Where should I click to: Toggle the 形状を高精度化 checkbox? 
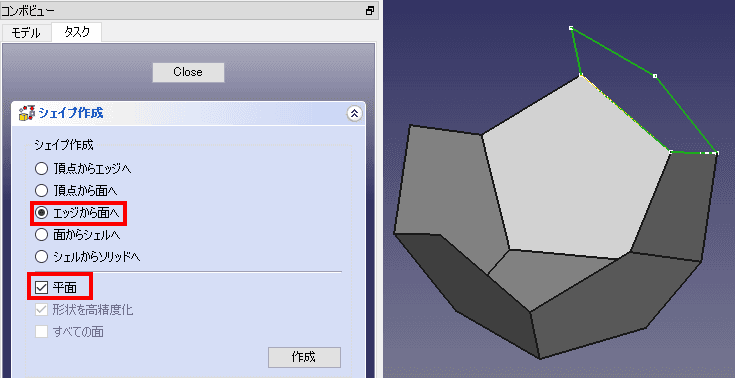pos(42,310)
